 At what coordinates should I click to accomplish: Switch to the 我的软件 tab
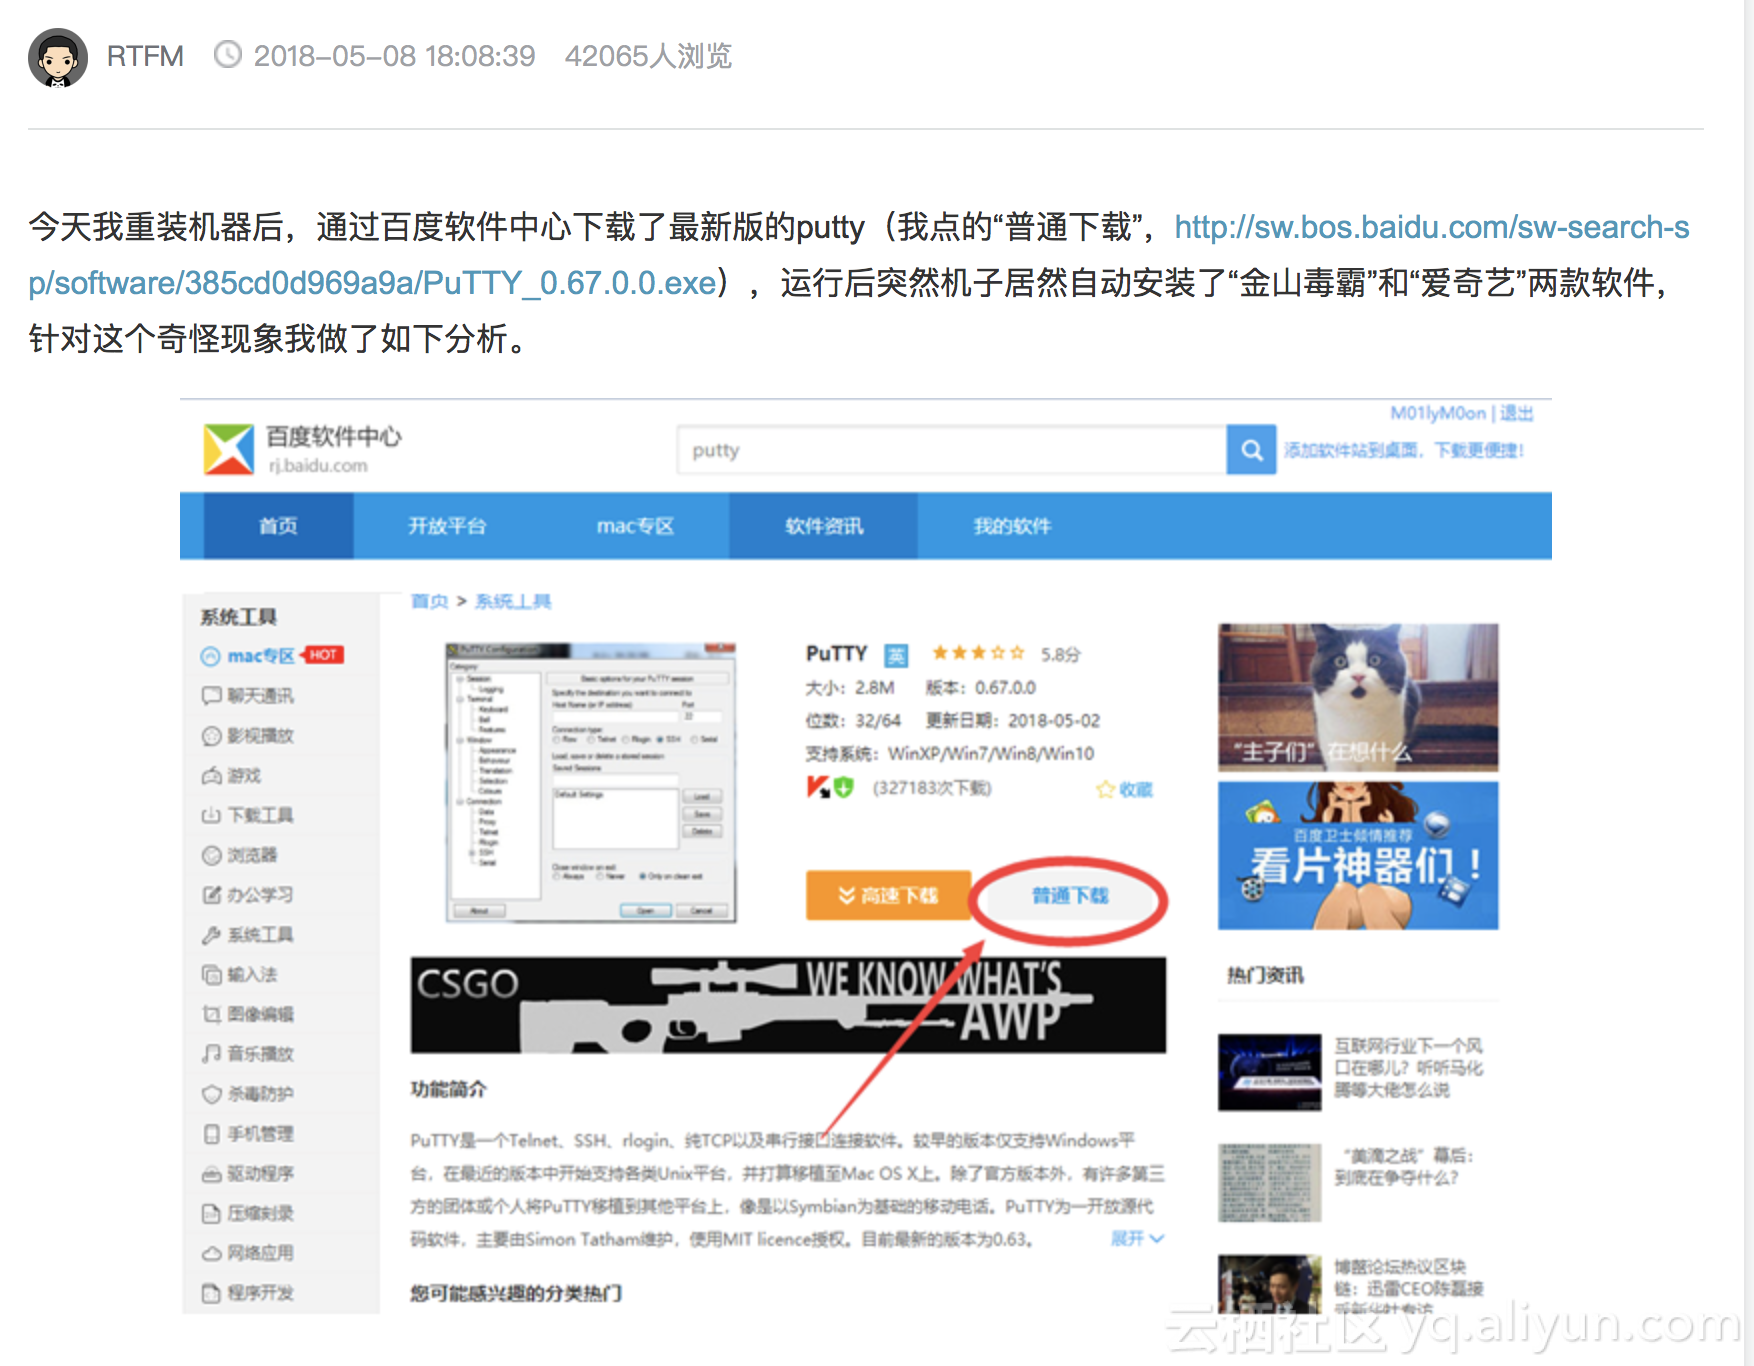pos(1012,526)
